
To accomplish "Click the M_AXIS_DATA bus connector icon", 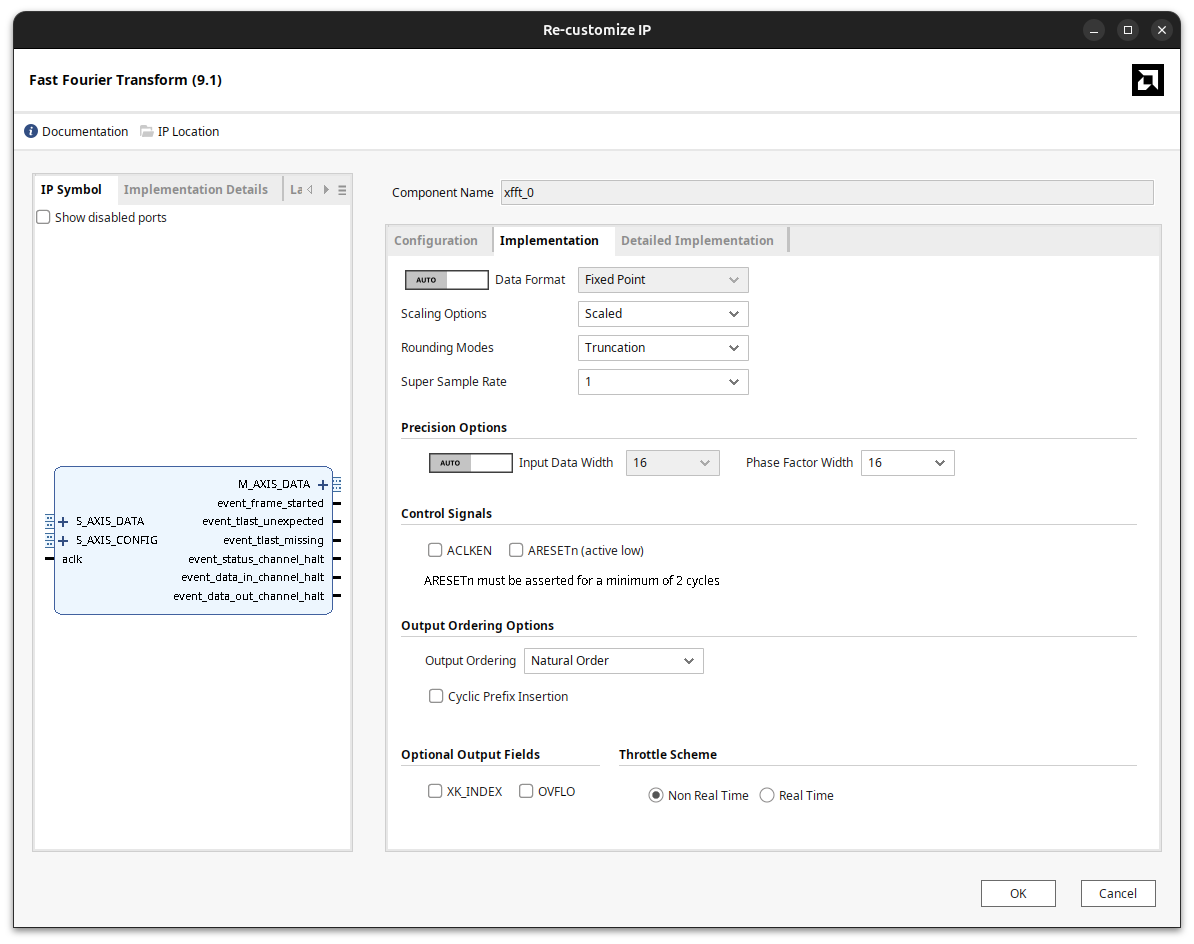I will point(337,484).
